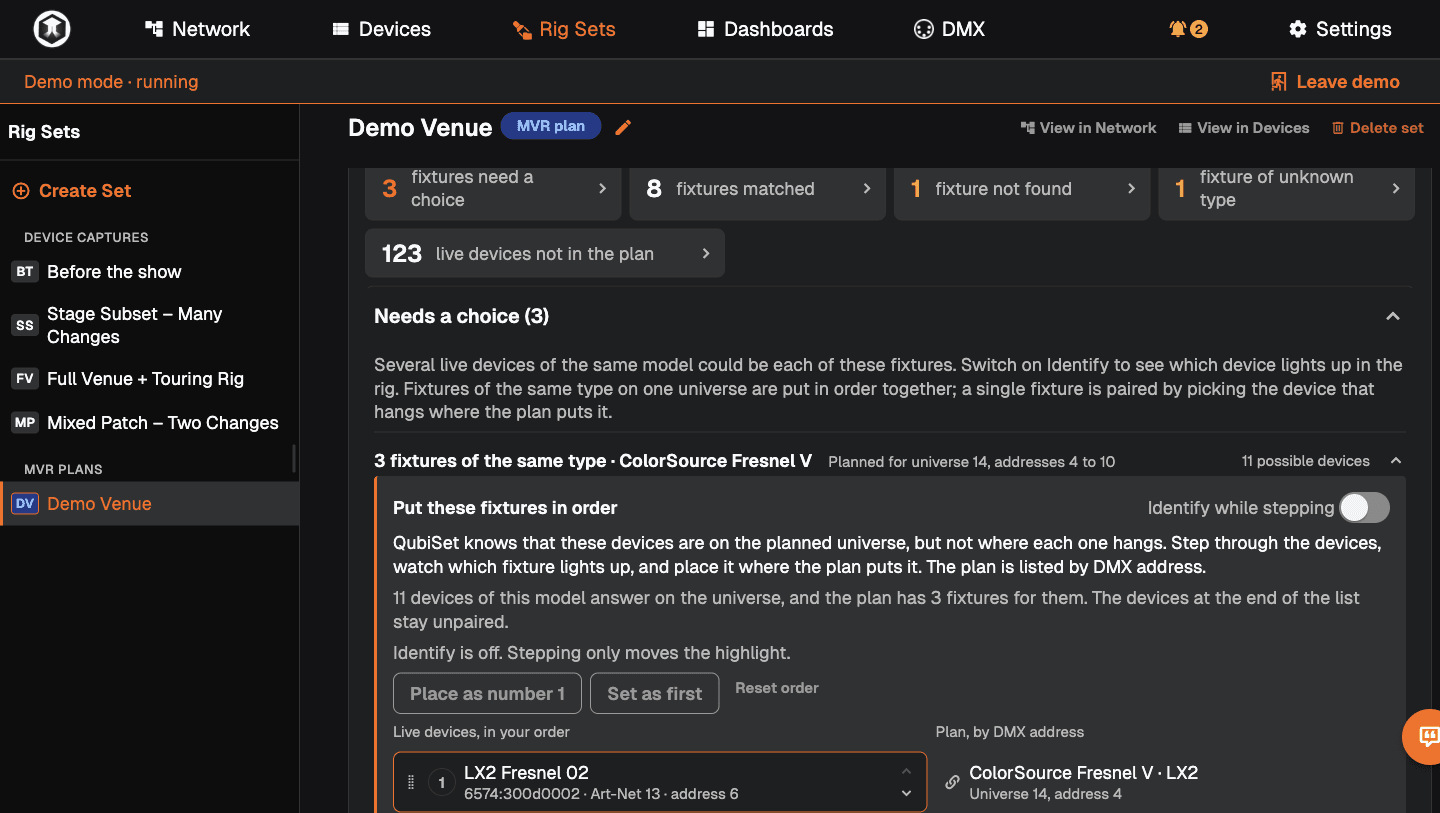The width and height of the screenshot is (1440, 813).
Task: Move LX2 Fresnel 02 down with arrow
Action: point(906,793)
